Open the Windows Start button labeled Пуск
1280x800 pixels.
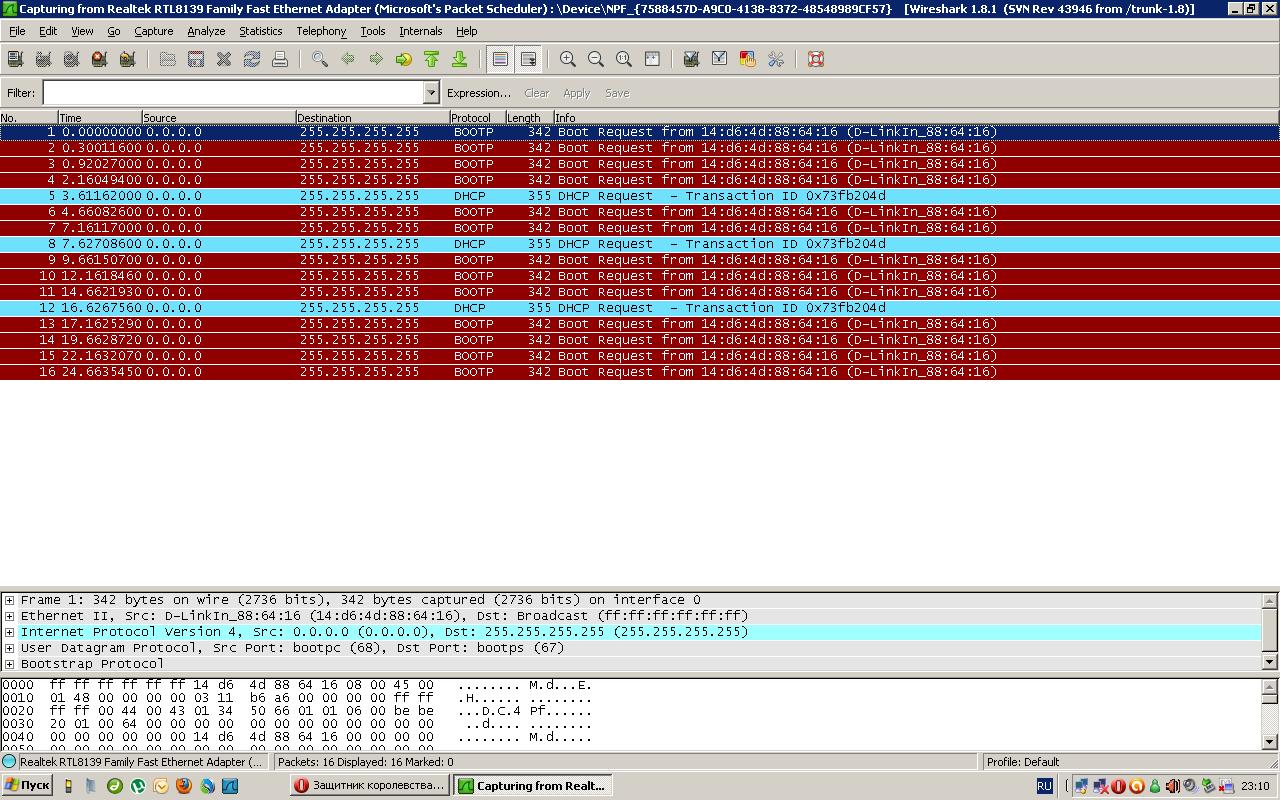point(27,786)
